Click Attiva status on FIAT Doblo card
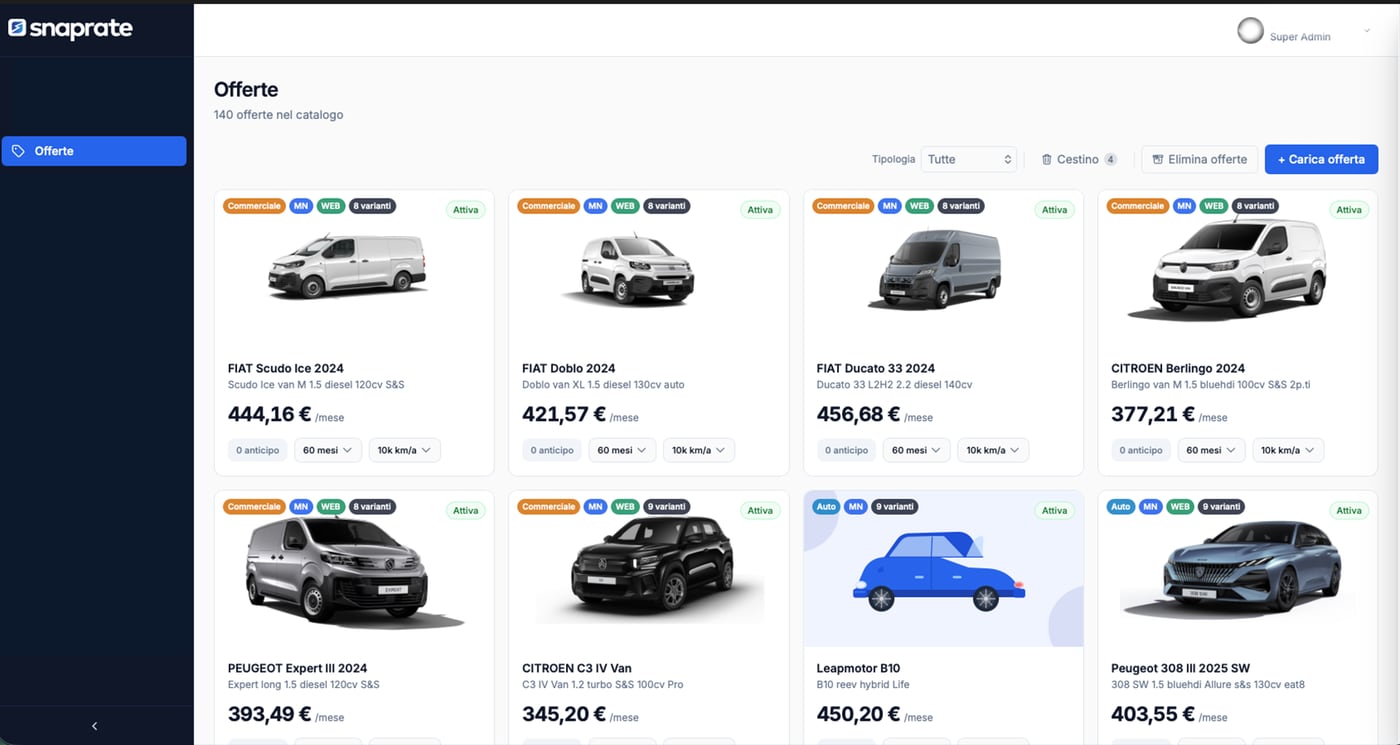The width and height of the screenshot is (1400, 745). click(760, 210)
